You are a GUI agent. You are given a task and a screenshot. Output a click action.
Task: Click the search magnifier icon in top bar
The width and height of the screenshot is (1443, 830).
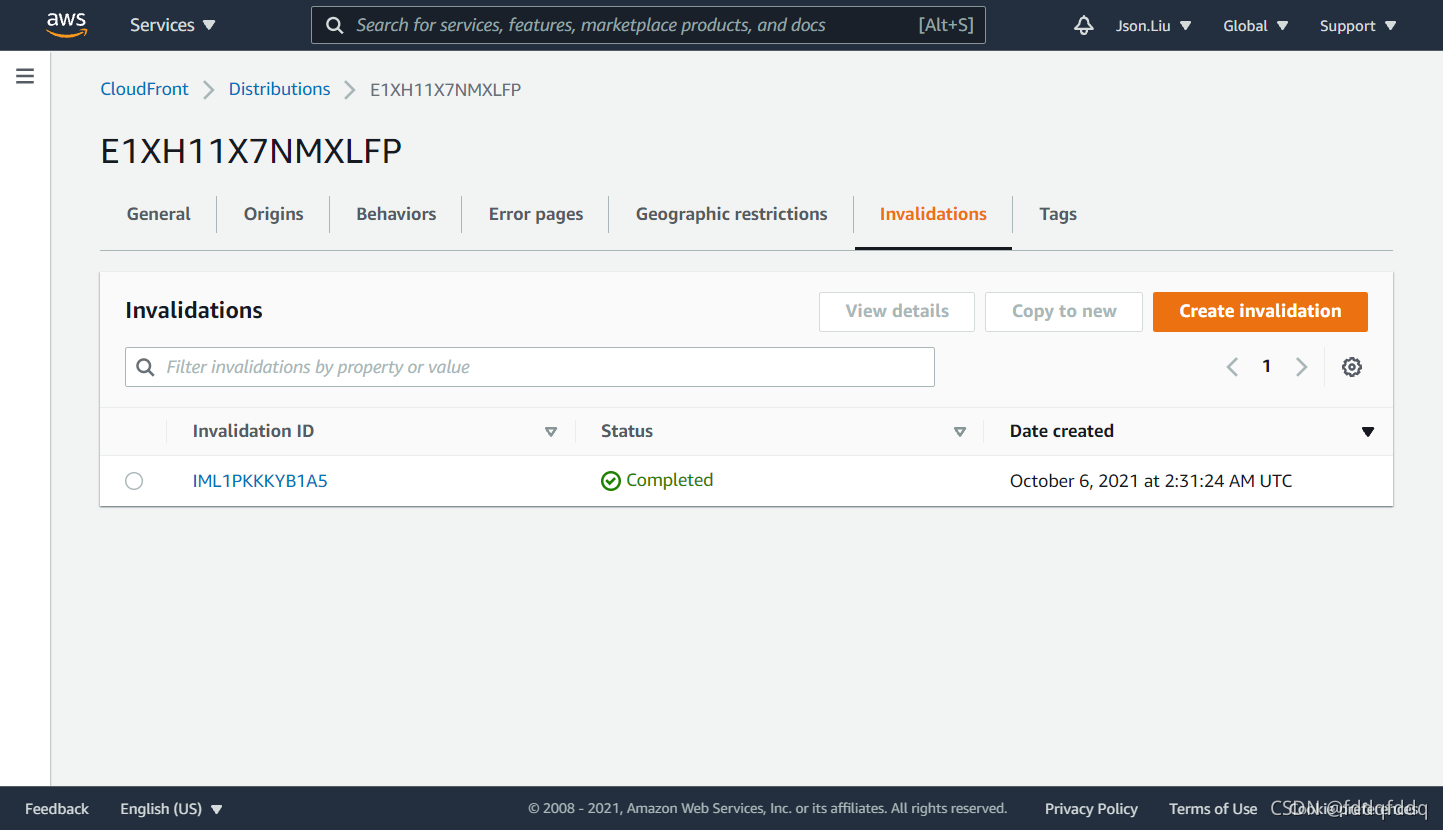pos(335,25)
